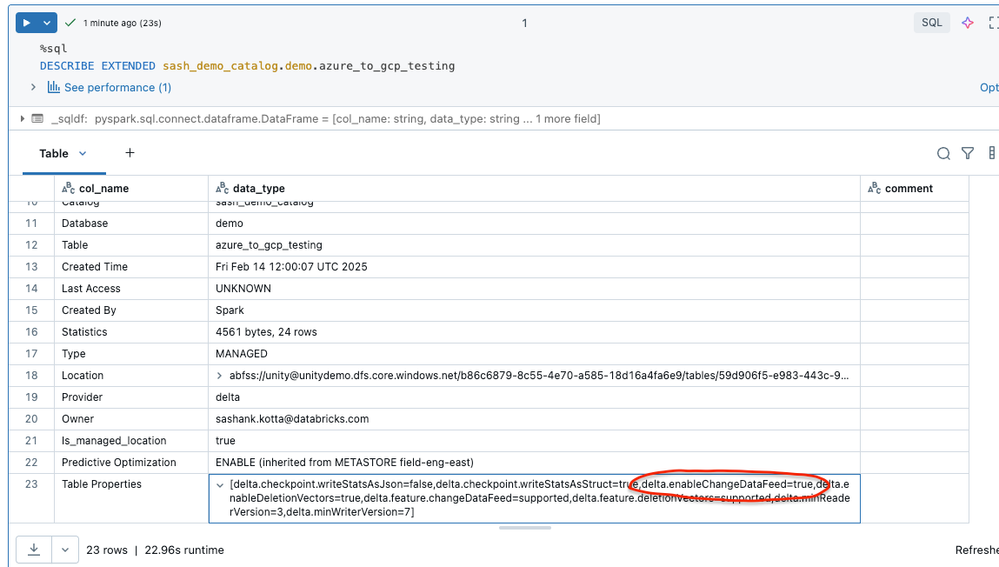Click the SQL language selector badge
Screen dimensions: 999x567
[931, 22]
